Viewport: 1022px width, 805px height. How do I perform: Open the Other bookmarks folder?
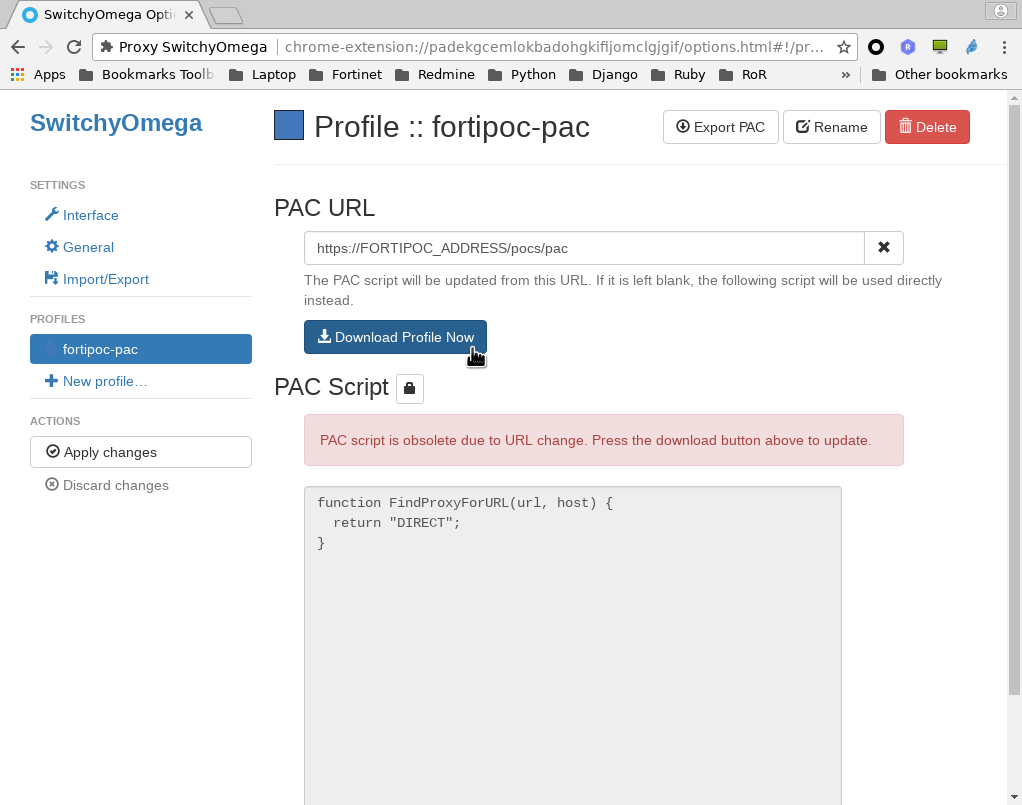(x=940, y=75)
